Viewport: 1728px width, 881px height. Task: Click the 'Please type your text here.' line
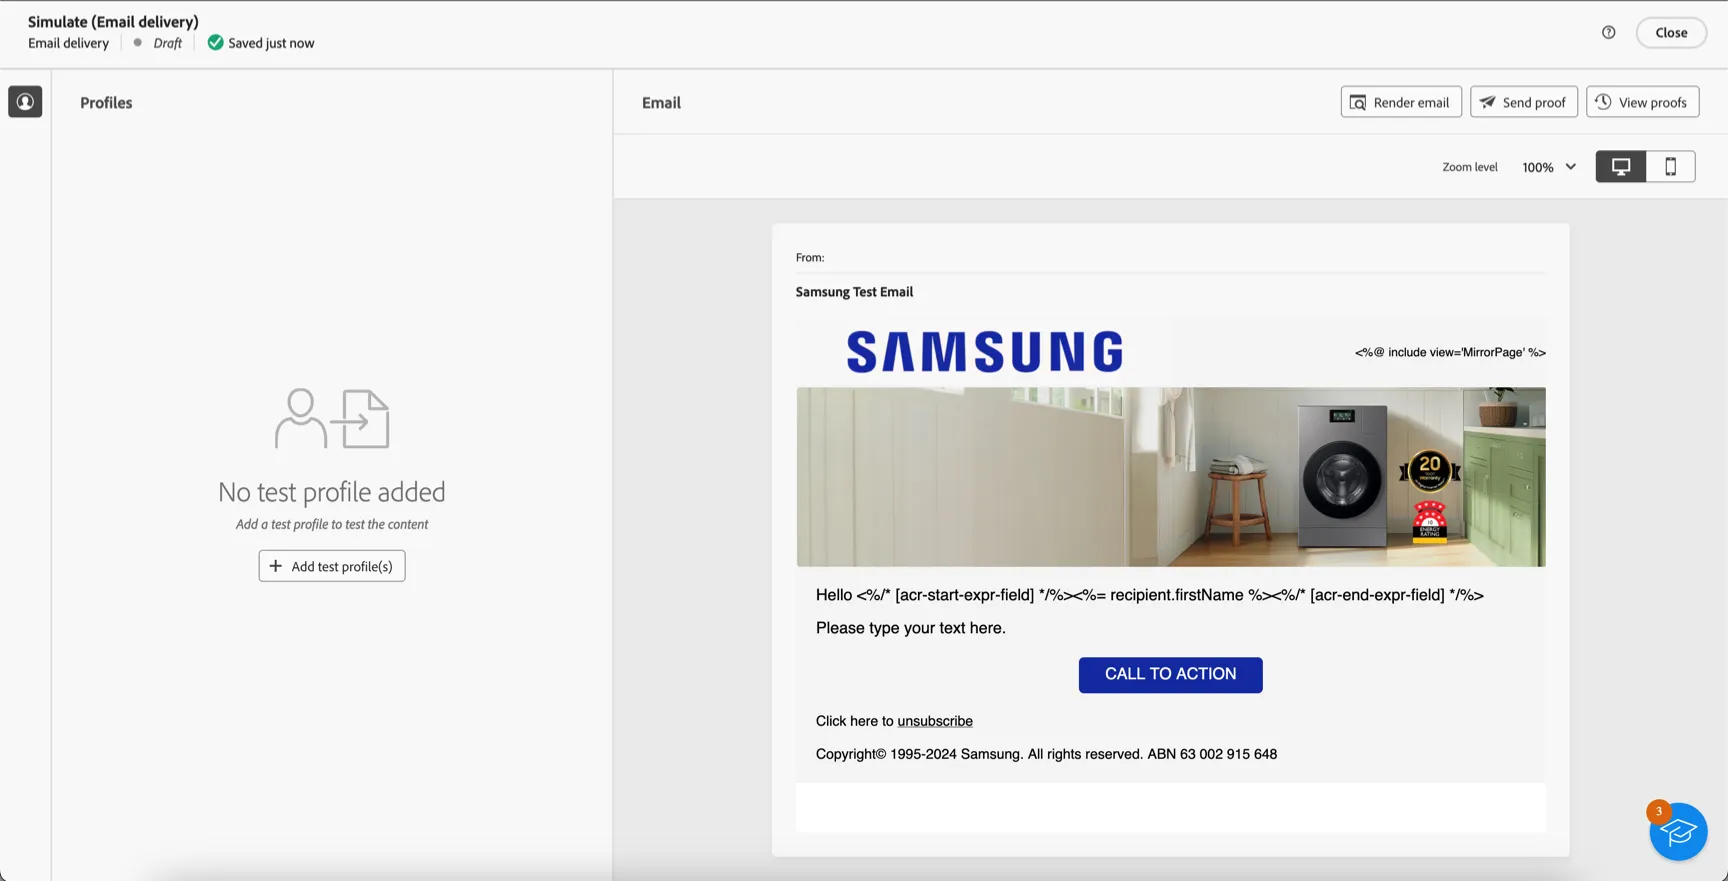[x=911, y=628]
